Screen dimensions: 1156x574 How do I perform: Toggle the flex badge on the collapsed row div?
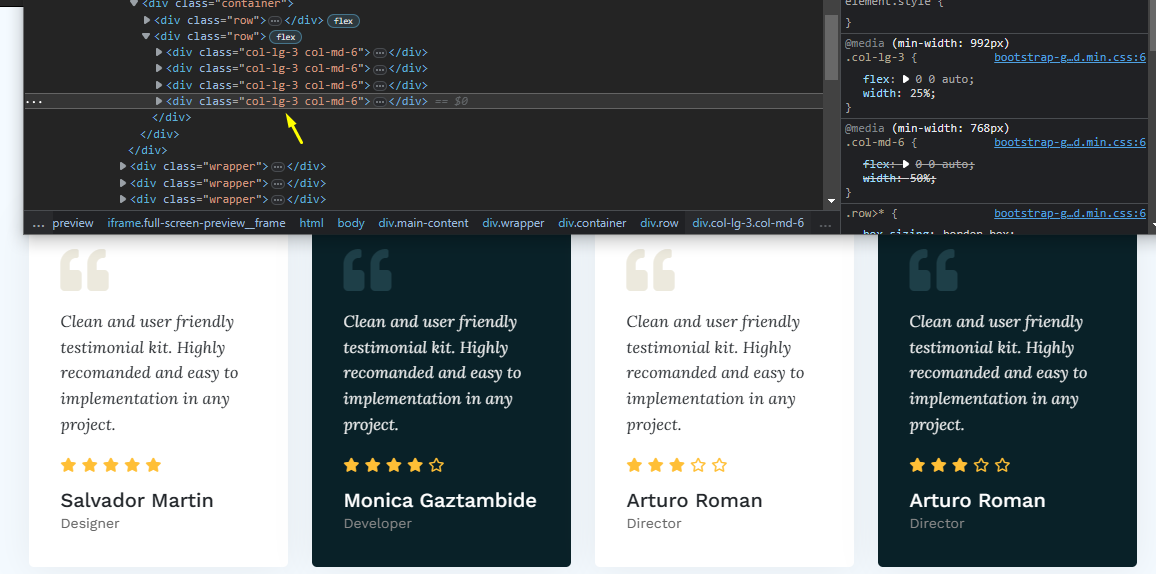344,21
